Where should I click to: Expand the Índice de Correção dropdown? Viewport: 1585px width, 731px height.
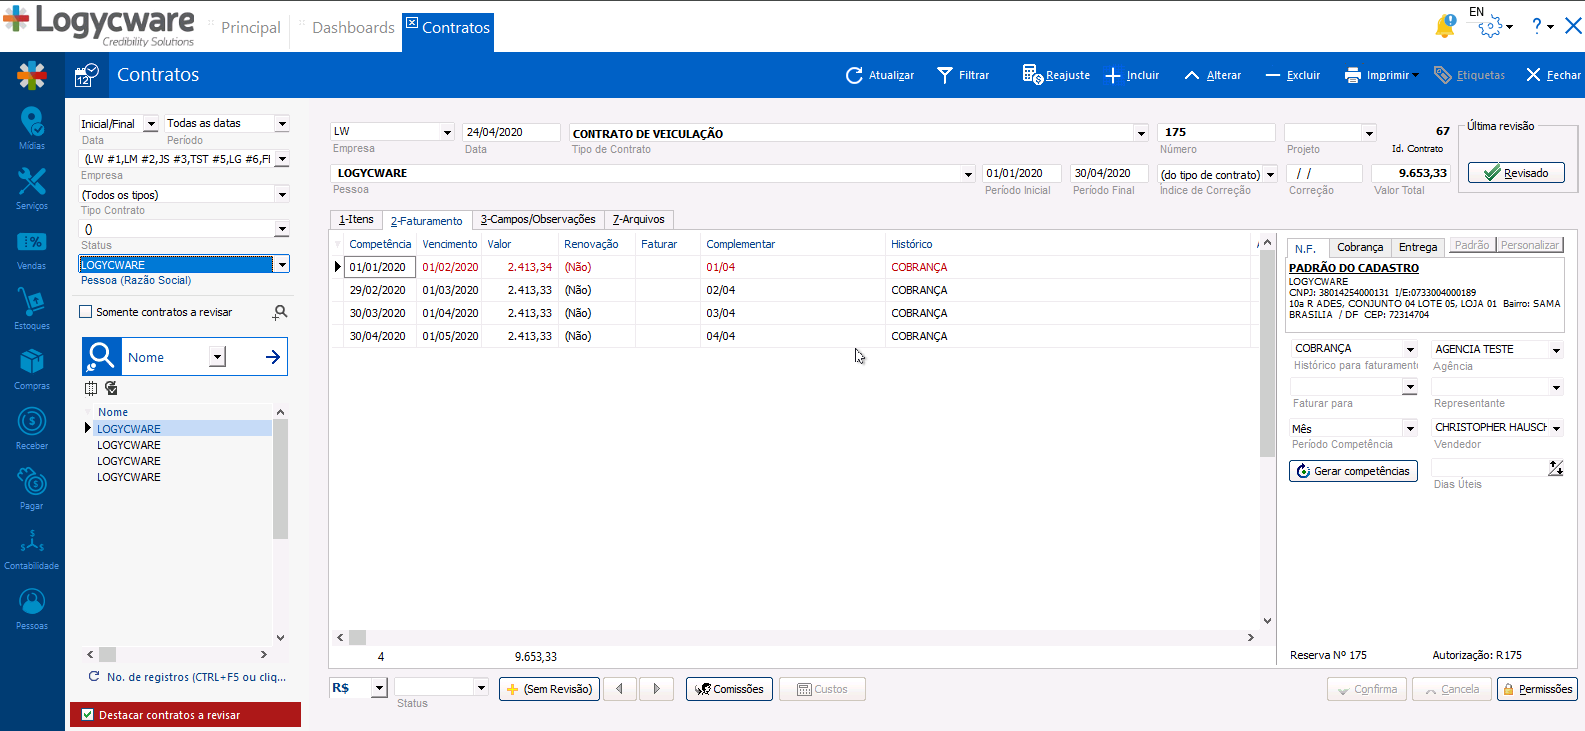click(1270, 174)
